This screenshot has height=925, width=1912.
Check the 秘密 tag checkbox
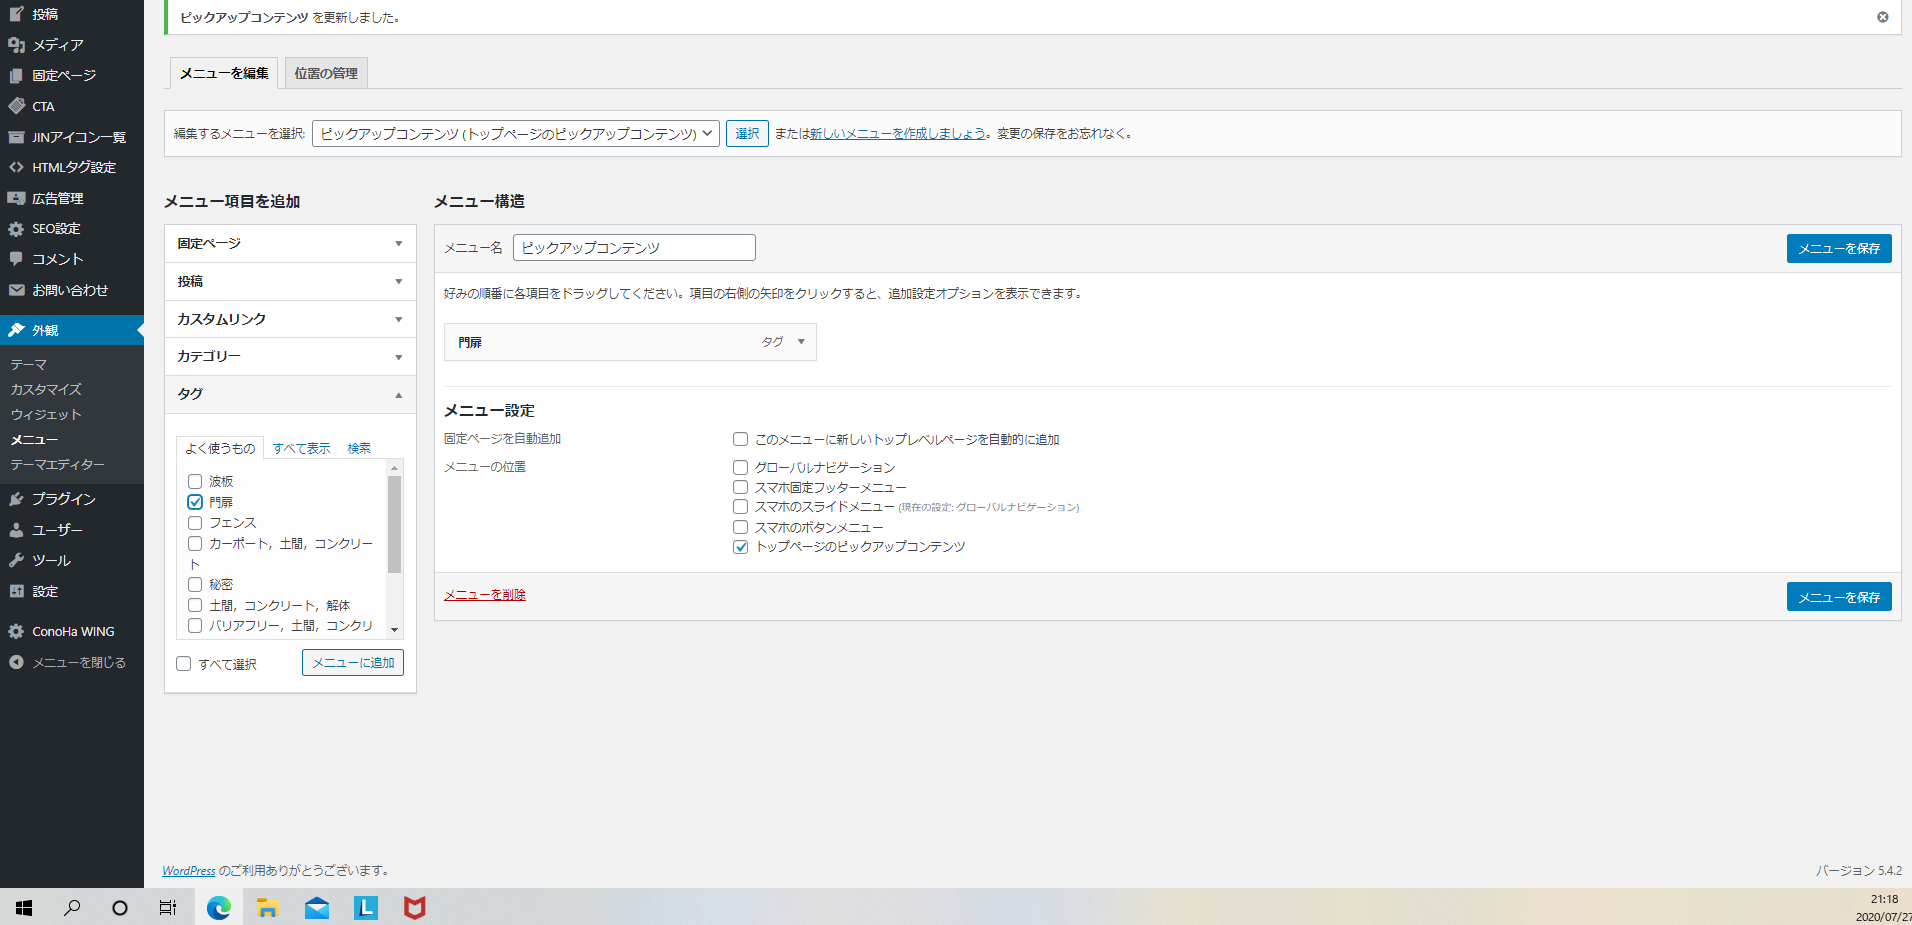coord(195,585)
